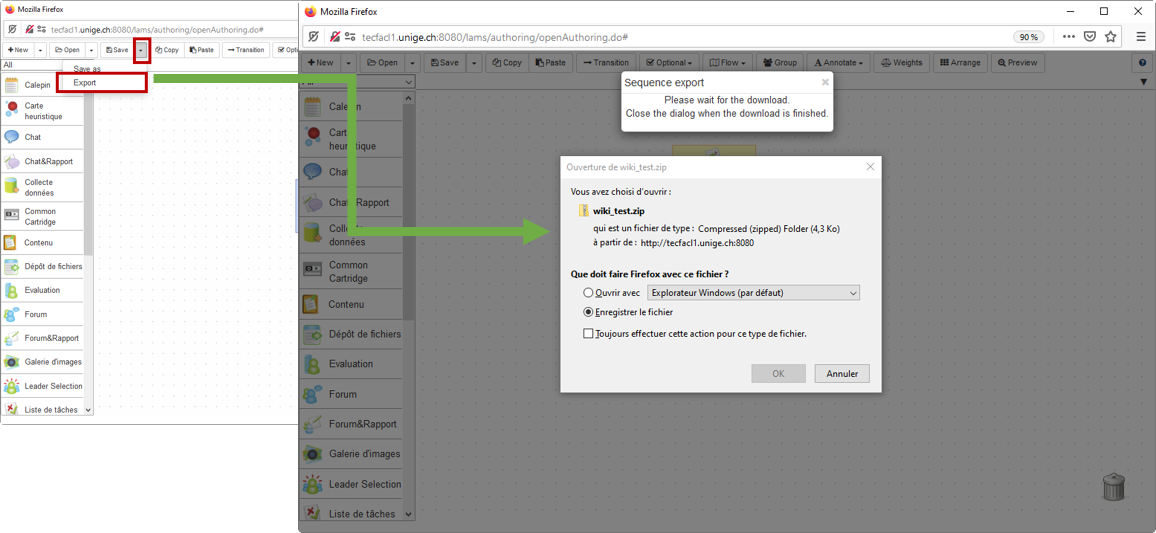Select the 'Ouvrir avec' radio option

point(588,293)
